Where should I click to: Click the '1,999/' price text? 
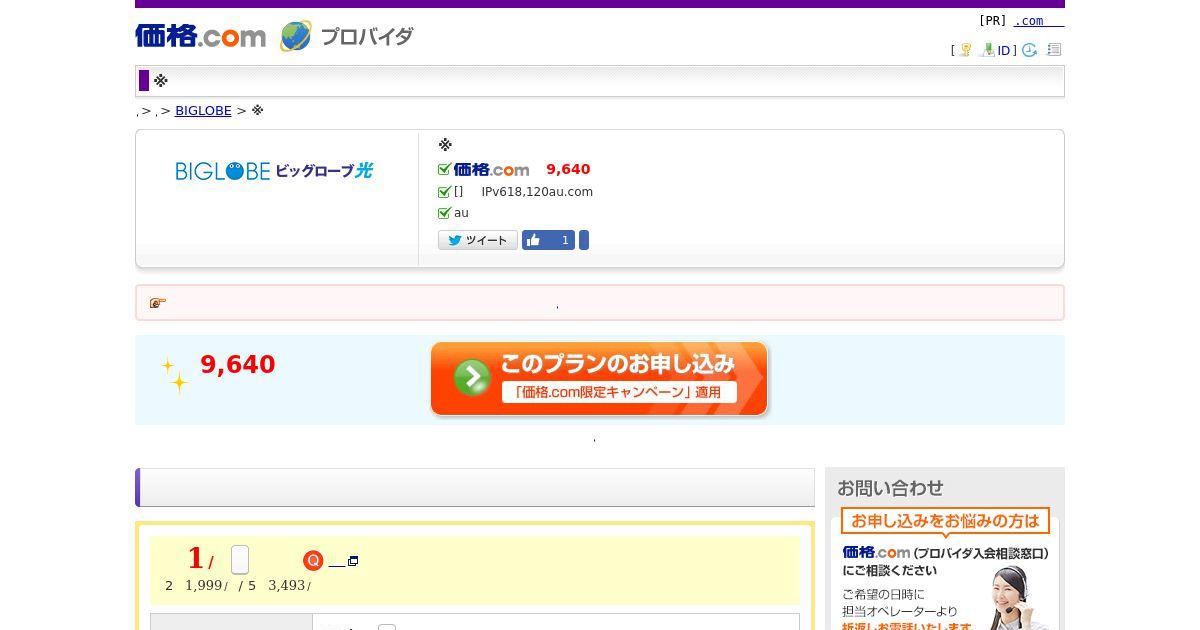[206, 586]
